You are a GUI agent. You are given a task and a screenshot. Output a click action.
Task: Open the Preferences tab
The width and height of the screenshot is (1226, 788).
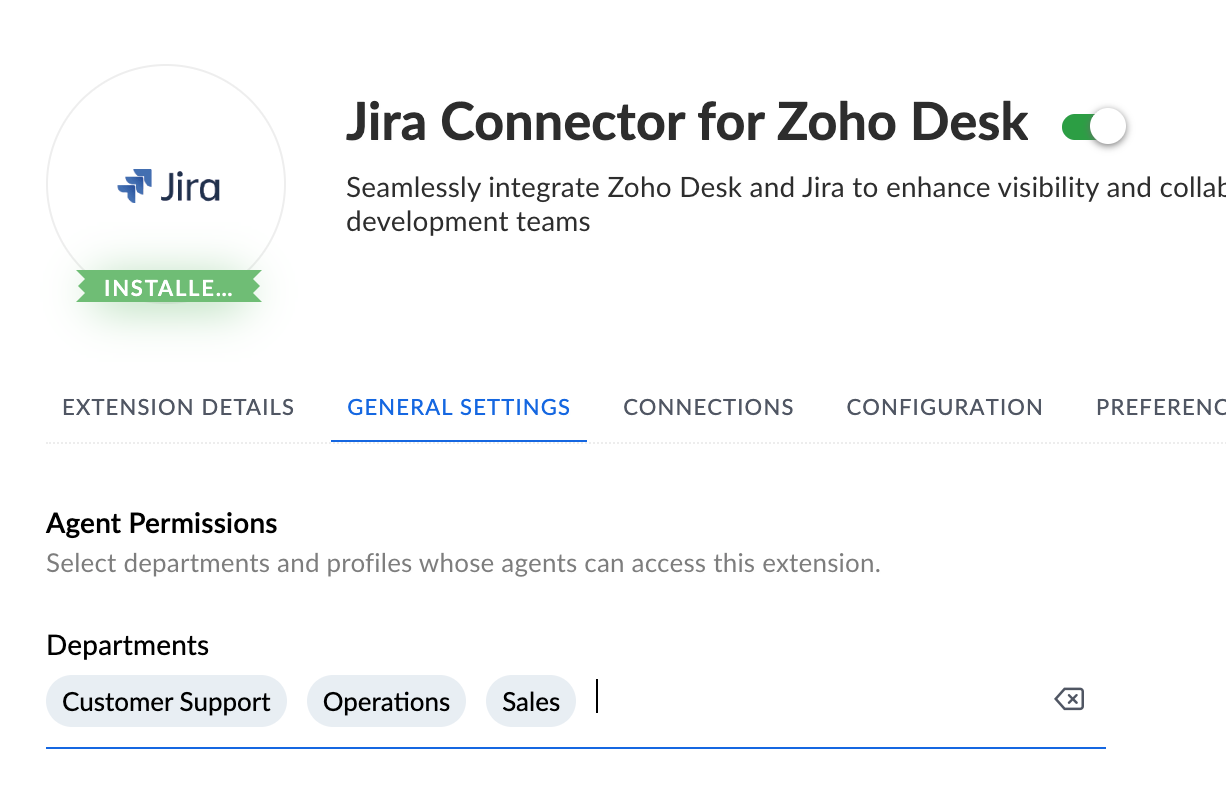click(1160, 407)
